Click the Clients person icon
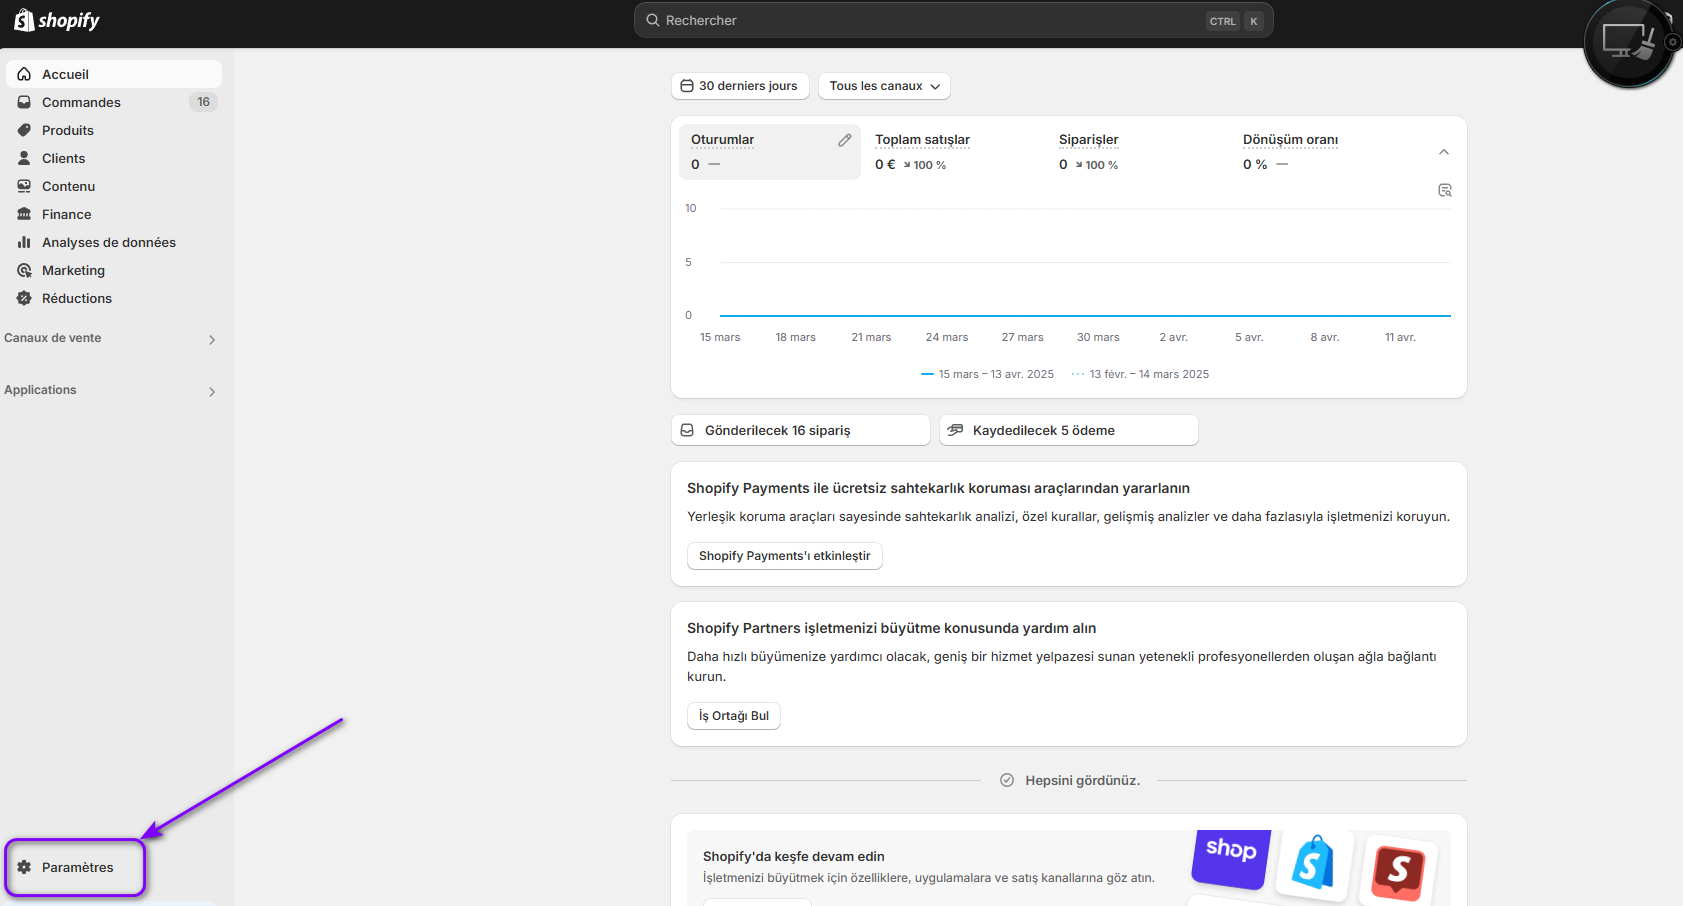The height and width of the screenshot is (906, 1683). [x=24, y=158]
